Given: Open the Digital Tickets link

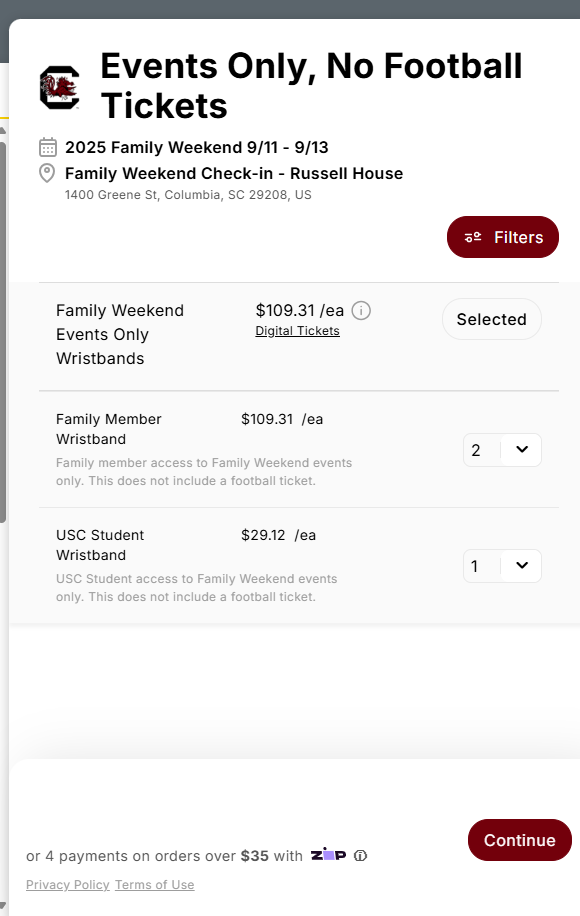Looking at the screenshot, I should tap(297, 331).
